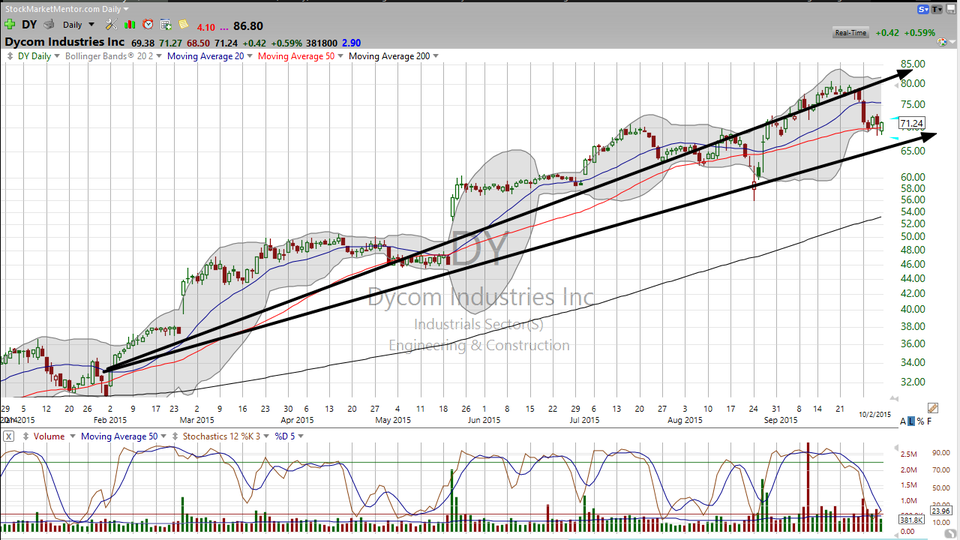
Task: Open the DY Daily indicator dropdown
Action: [57, 56]
